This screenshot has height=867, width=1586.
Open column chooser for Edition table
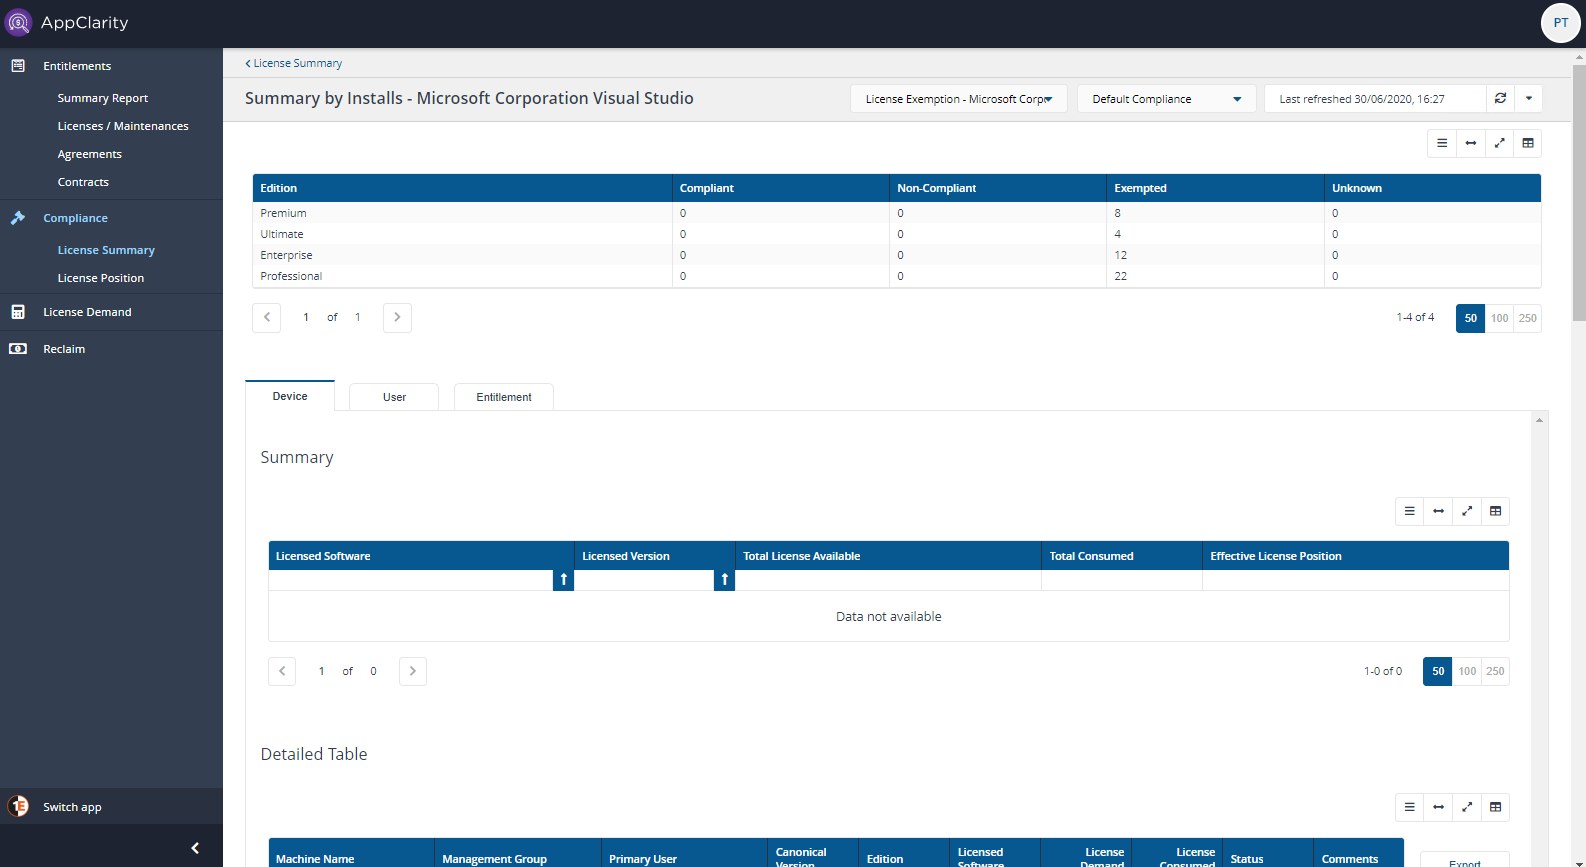coord(1528,143)
